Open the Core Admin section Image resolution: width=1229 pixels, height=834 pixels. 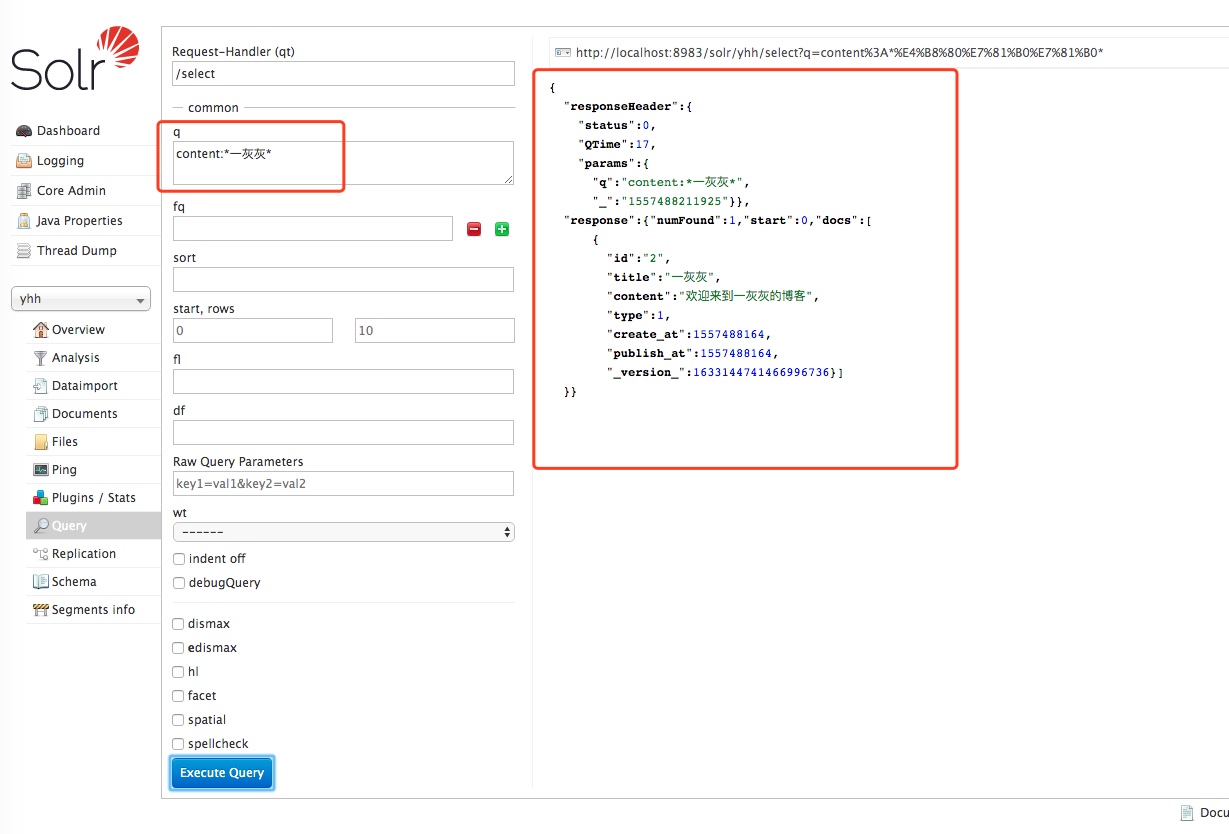click(70, 191)
